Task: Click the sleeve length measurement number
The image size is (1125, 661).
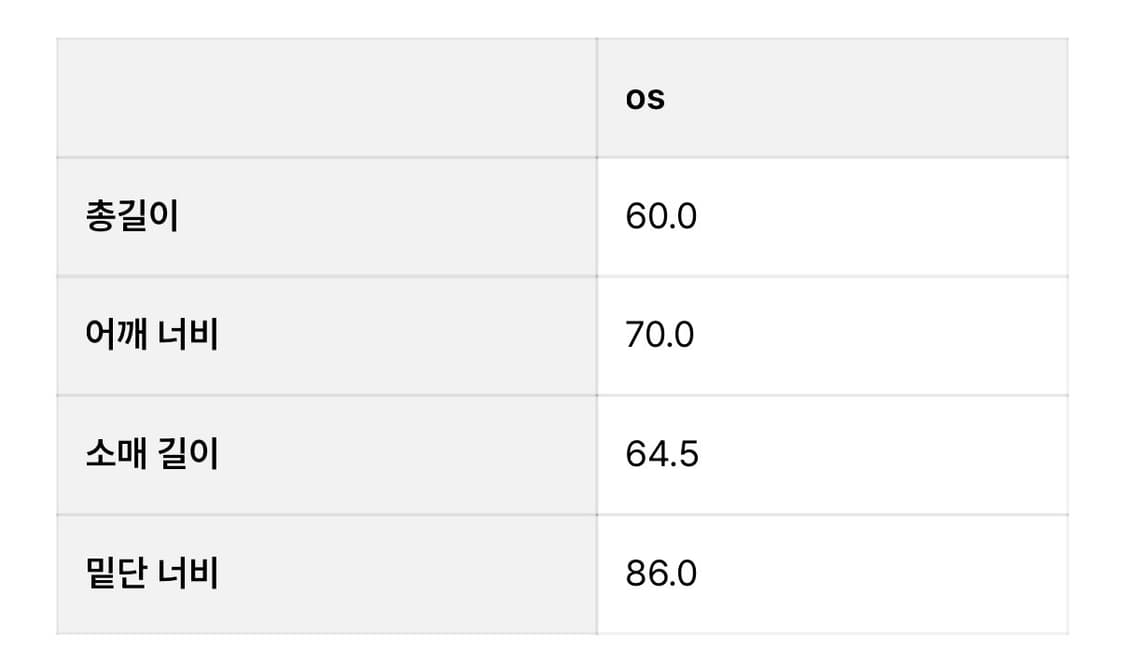Action: [662, 455]
